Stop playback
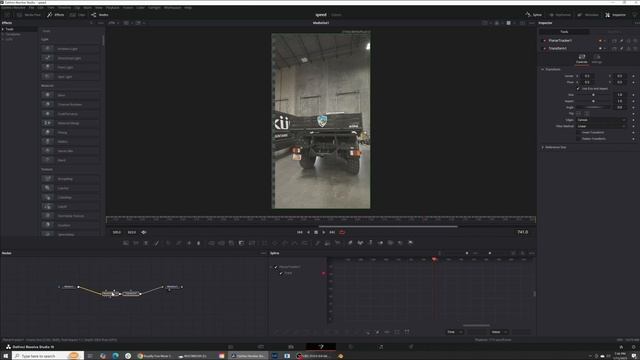640x360 pixels. click(316, 232)
